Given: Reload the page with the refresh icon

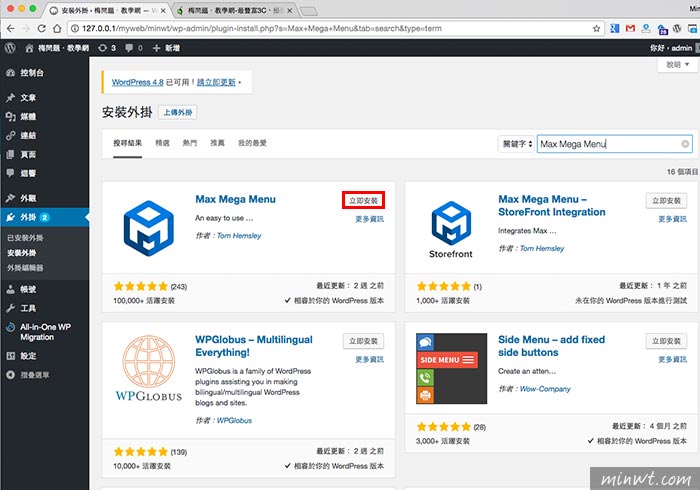Looking at the screenshot, I should point(42,29).
